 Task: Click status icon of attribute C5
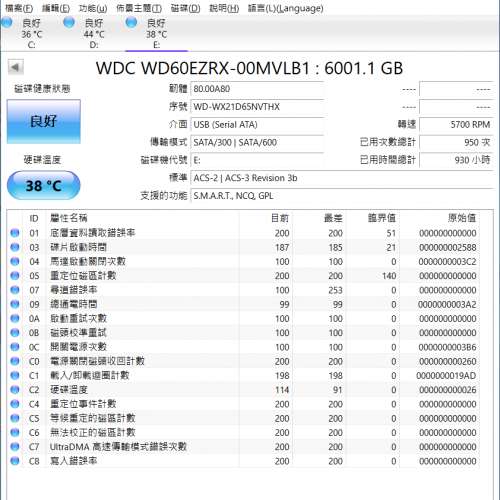[15, 418]
